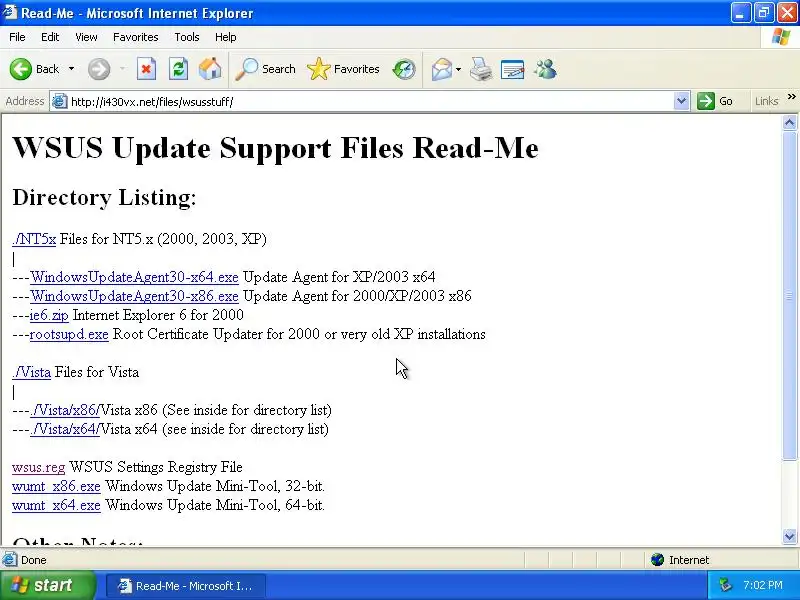Open the Messenger people icon
800x600 pixels.
click(545, 69)
